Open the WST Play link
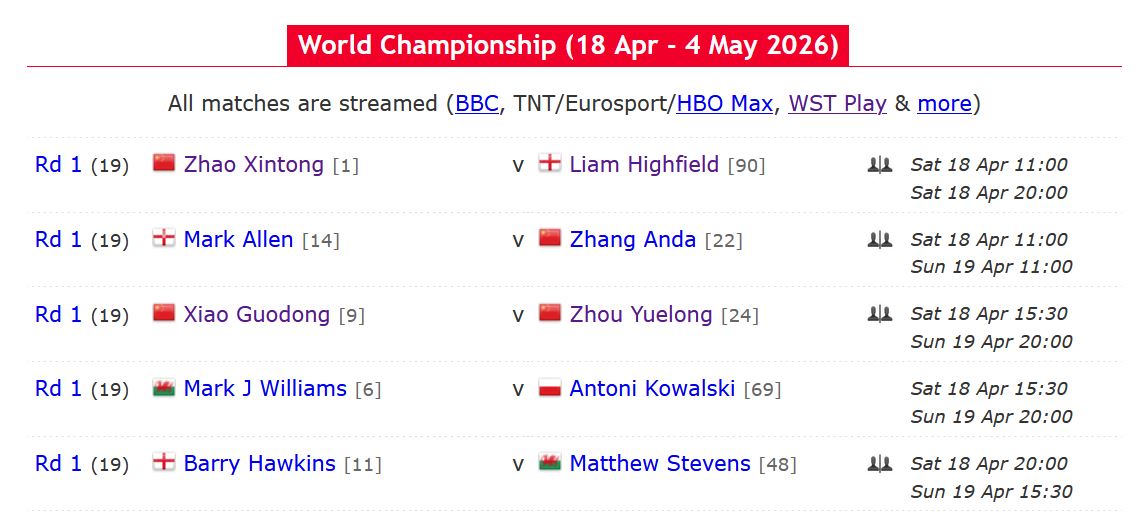Viewport: 1141px width, 515px height. click(837, 103)
